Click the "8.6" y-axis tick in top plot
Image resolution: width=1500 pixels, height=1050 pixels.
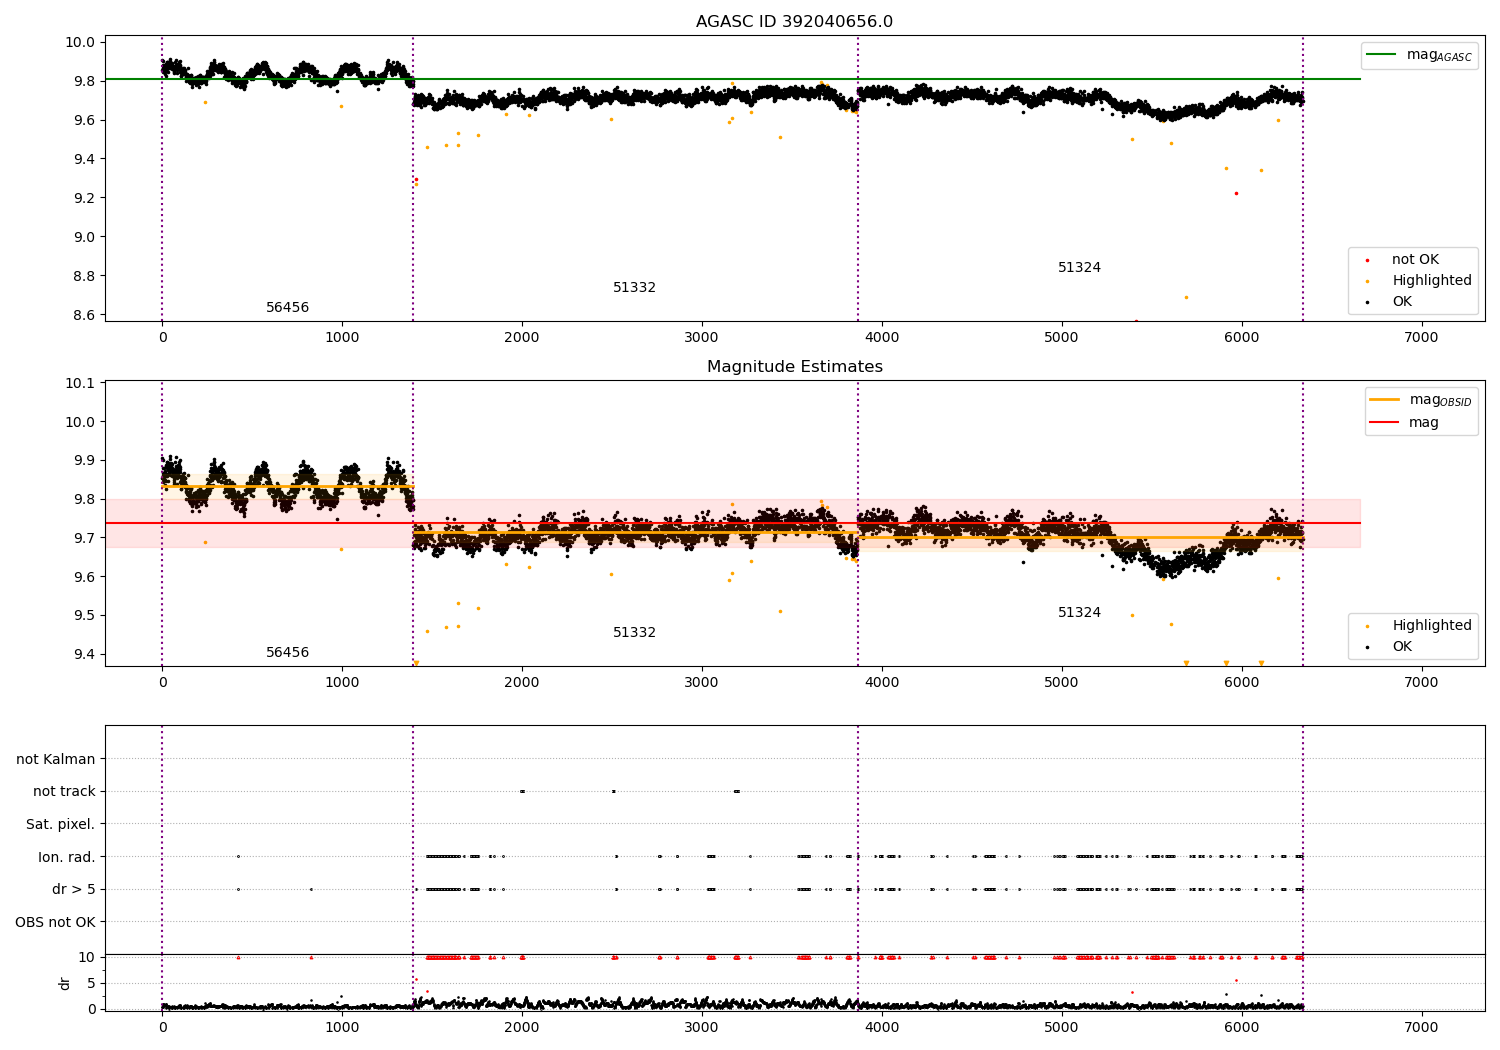(86, 315)
